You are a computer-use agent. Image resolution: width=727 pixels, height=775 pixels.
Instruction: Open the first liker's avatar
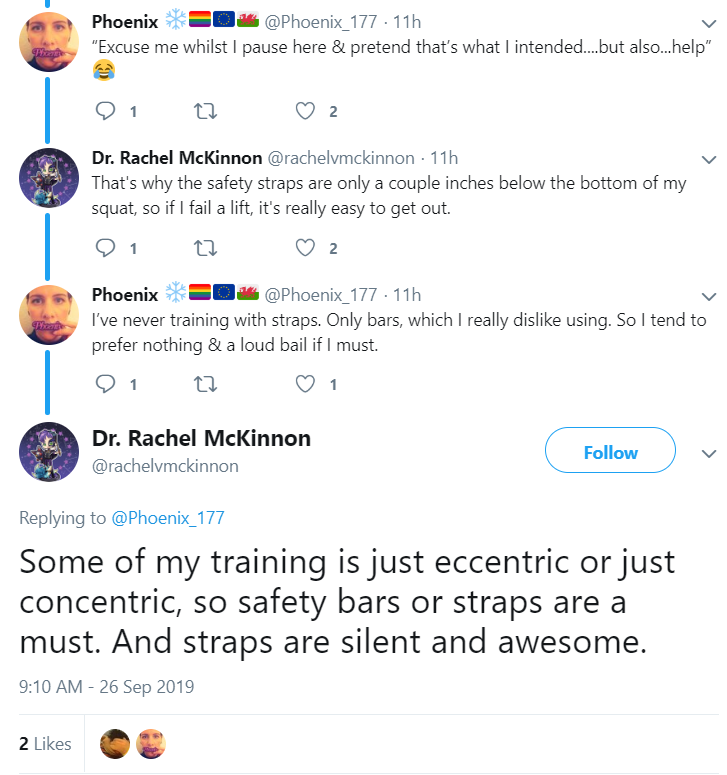tap(115, 743)
